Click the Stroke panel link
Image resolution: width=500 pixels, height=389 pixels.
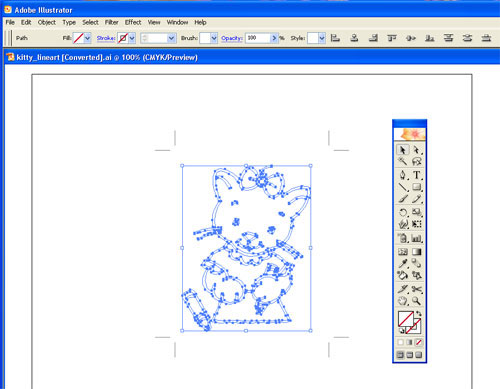(x=106, y=38)
